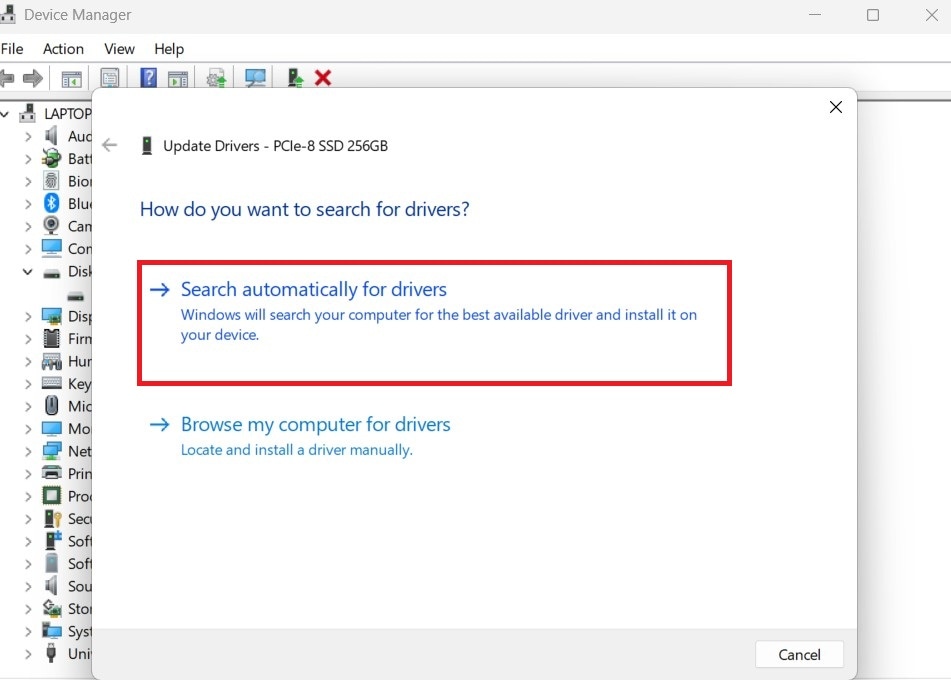The height and width of the screenshot is (680, 951).
Task: Select the Disk drives category icon
Action: tap(52, 274)
